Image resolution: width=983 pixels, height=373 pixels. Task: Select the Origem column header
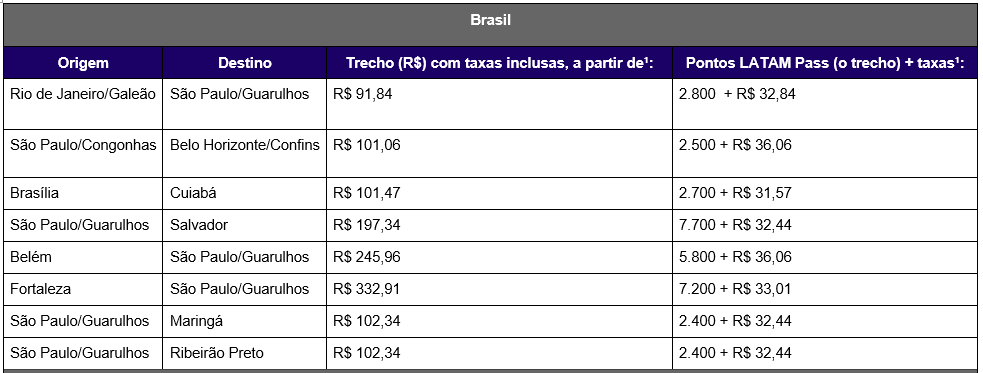click(83, 63)
